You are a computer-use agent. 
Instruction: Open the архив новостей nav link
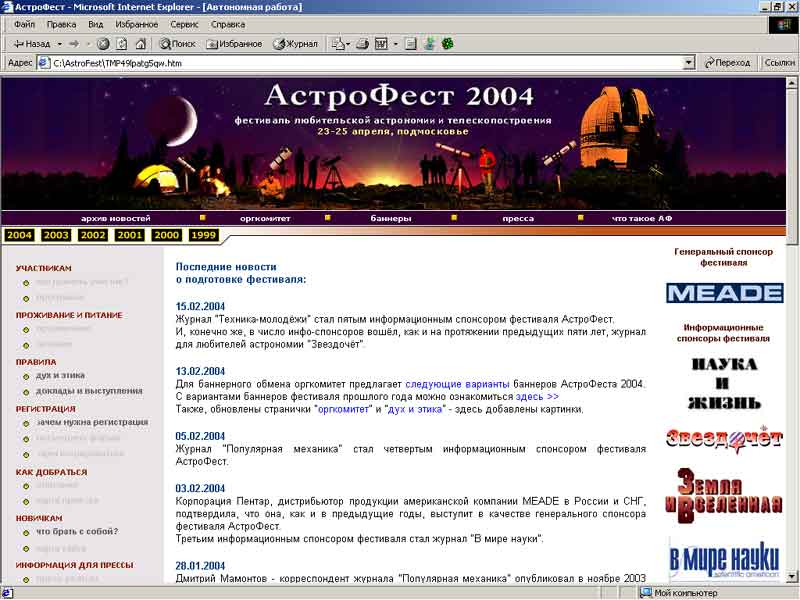tap(116, 218)
